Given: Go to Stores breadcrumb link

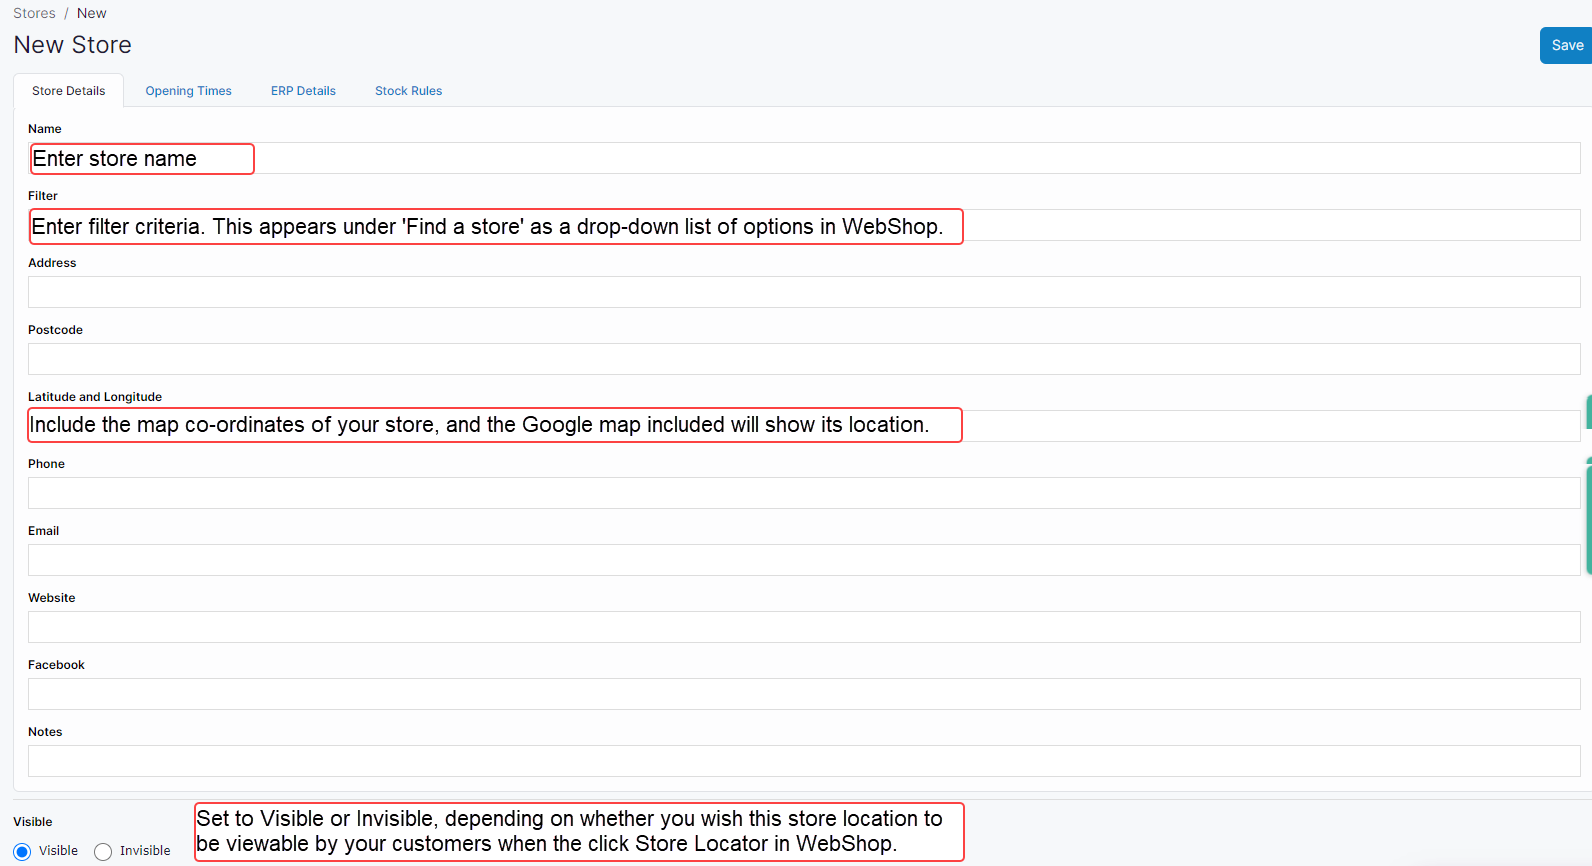Looking at the screenshot, I should pyautogui.click(x=34, y=13).
